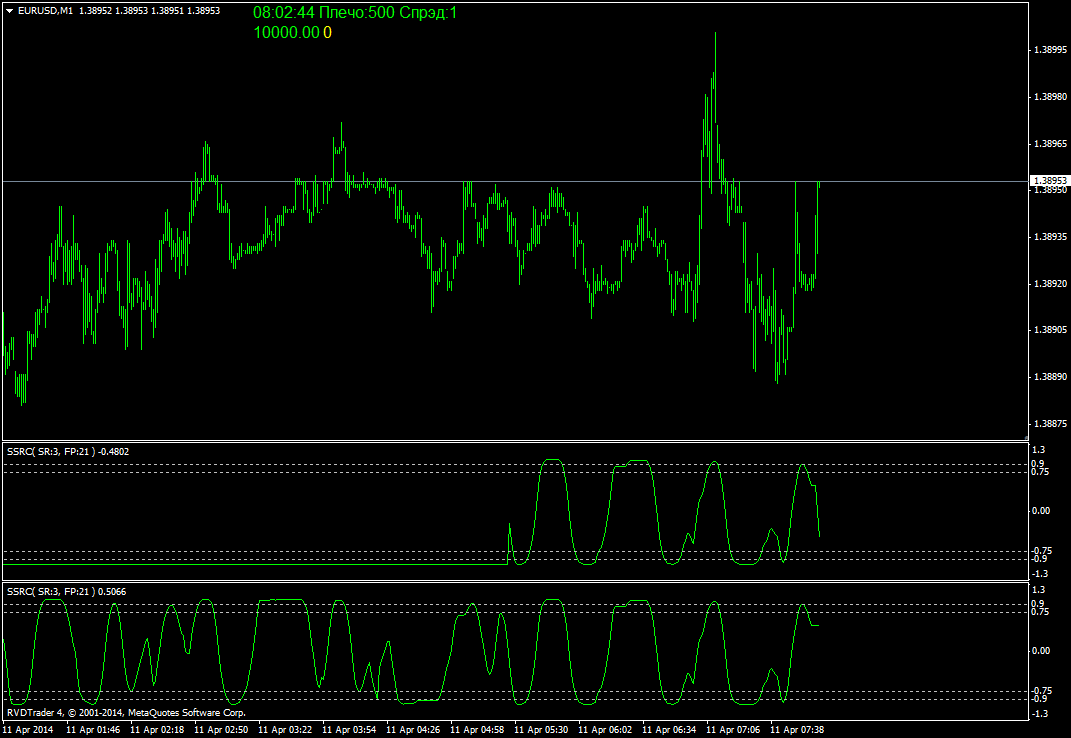Click the 11 Apr 03:54 time label

[x=349, y=730]
